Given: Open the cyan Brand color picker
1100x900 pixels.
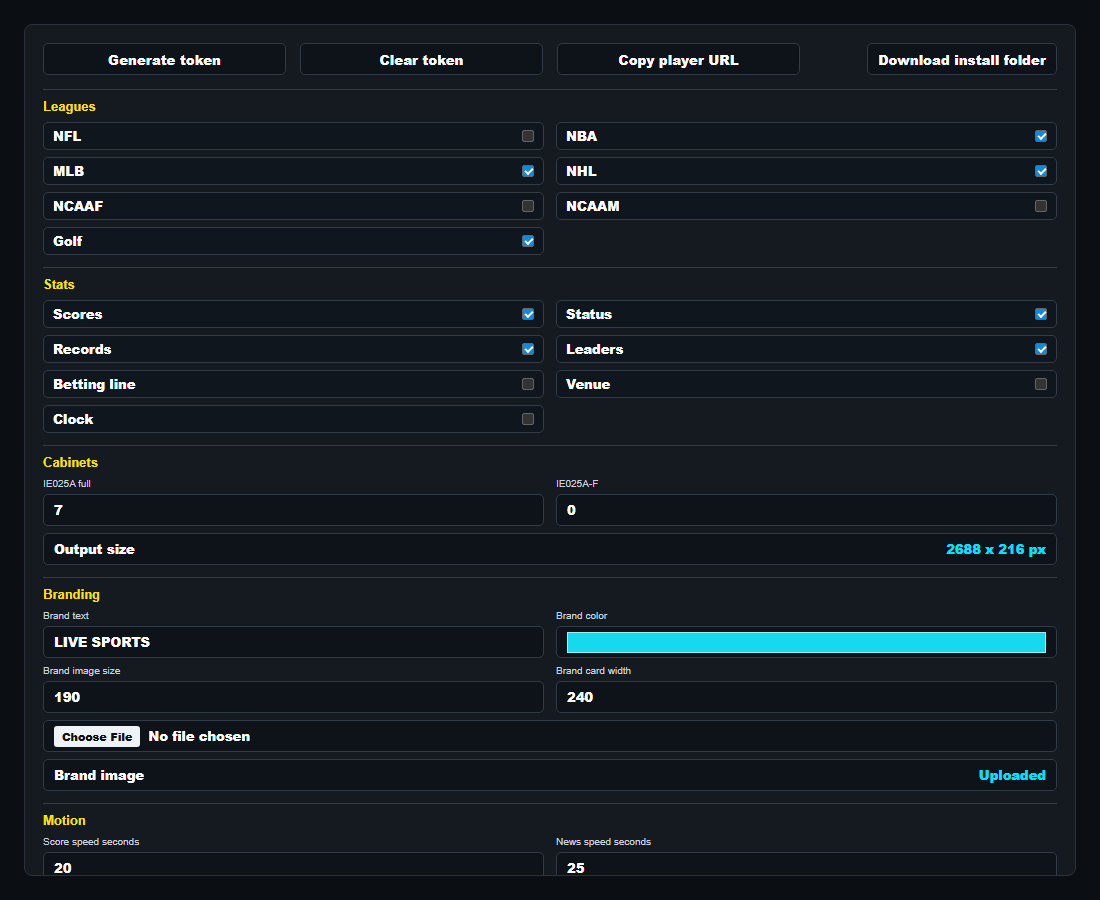Looking at the screenshot, I should coord(806,642).
